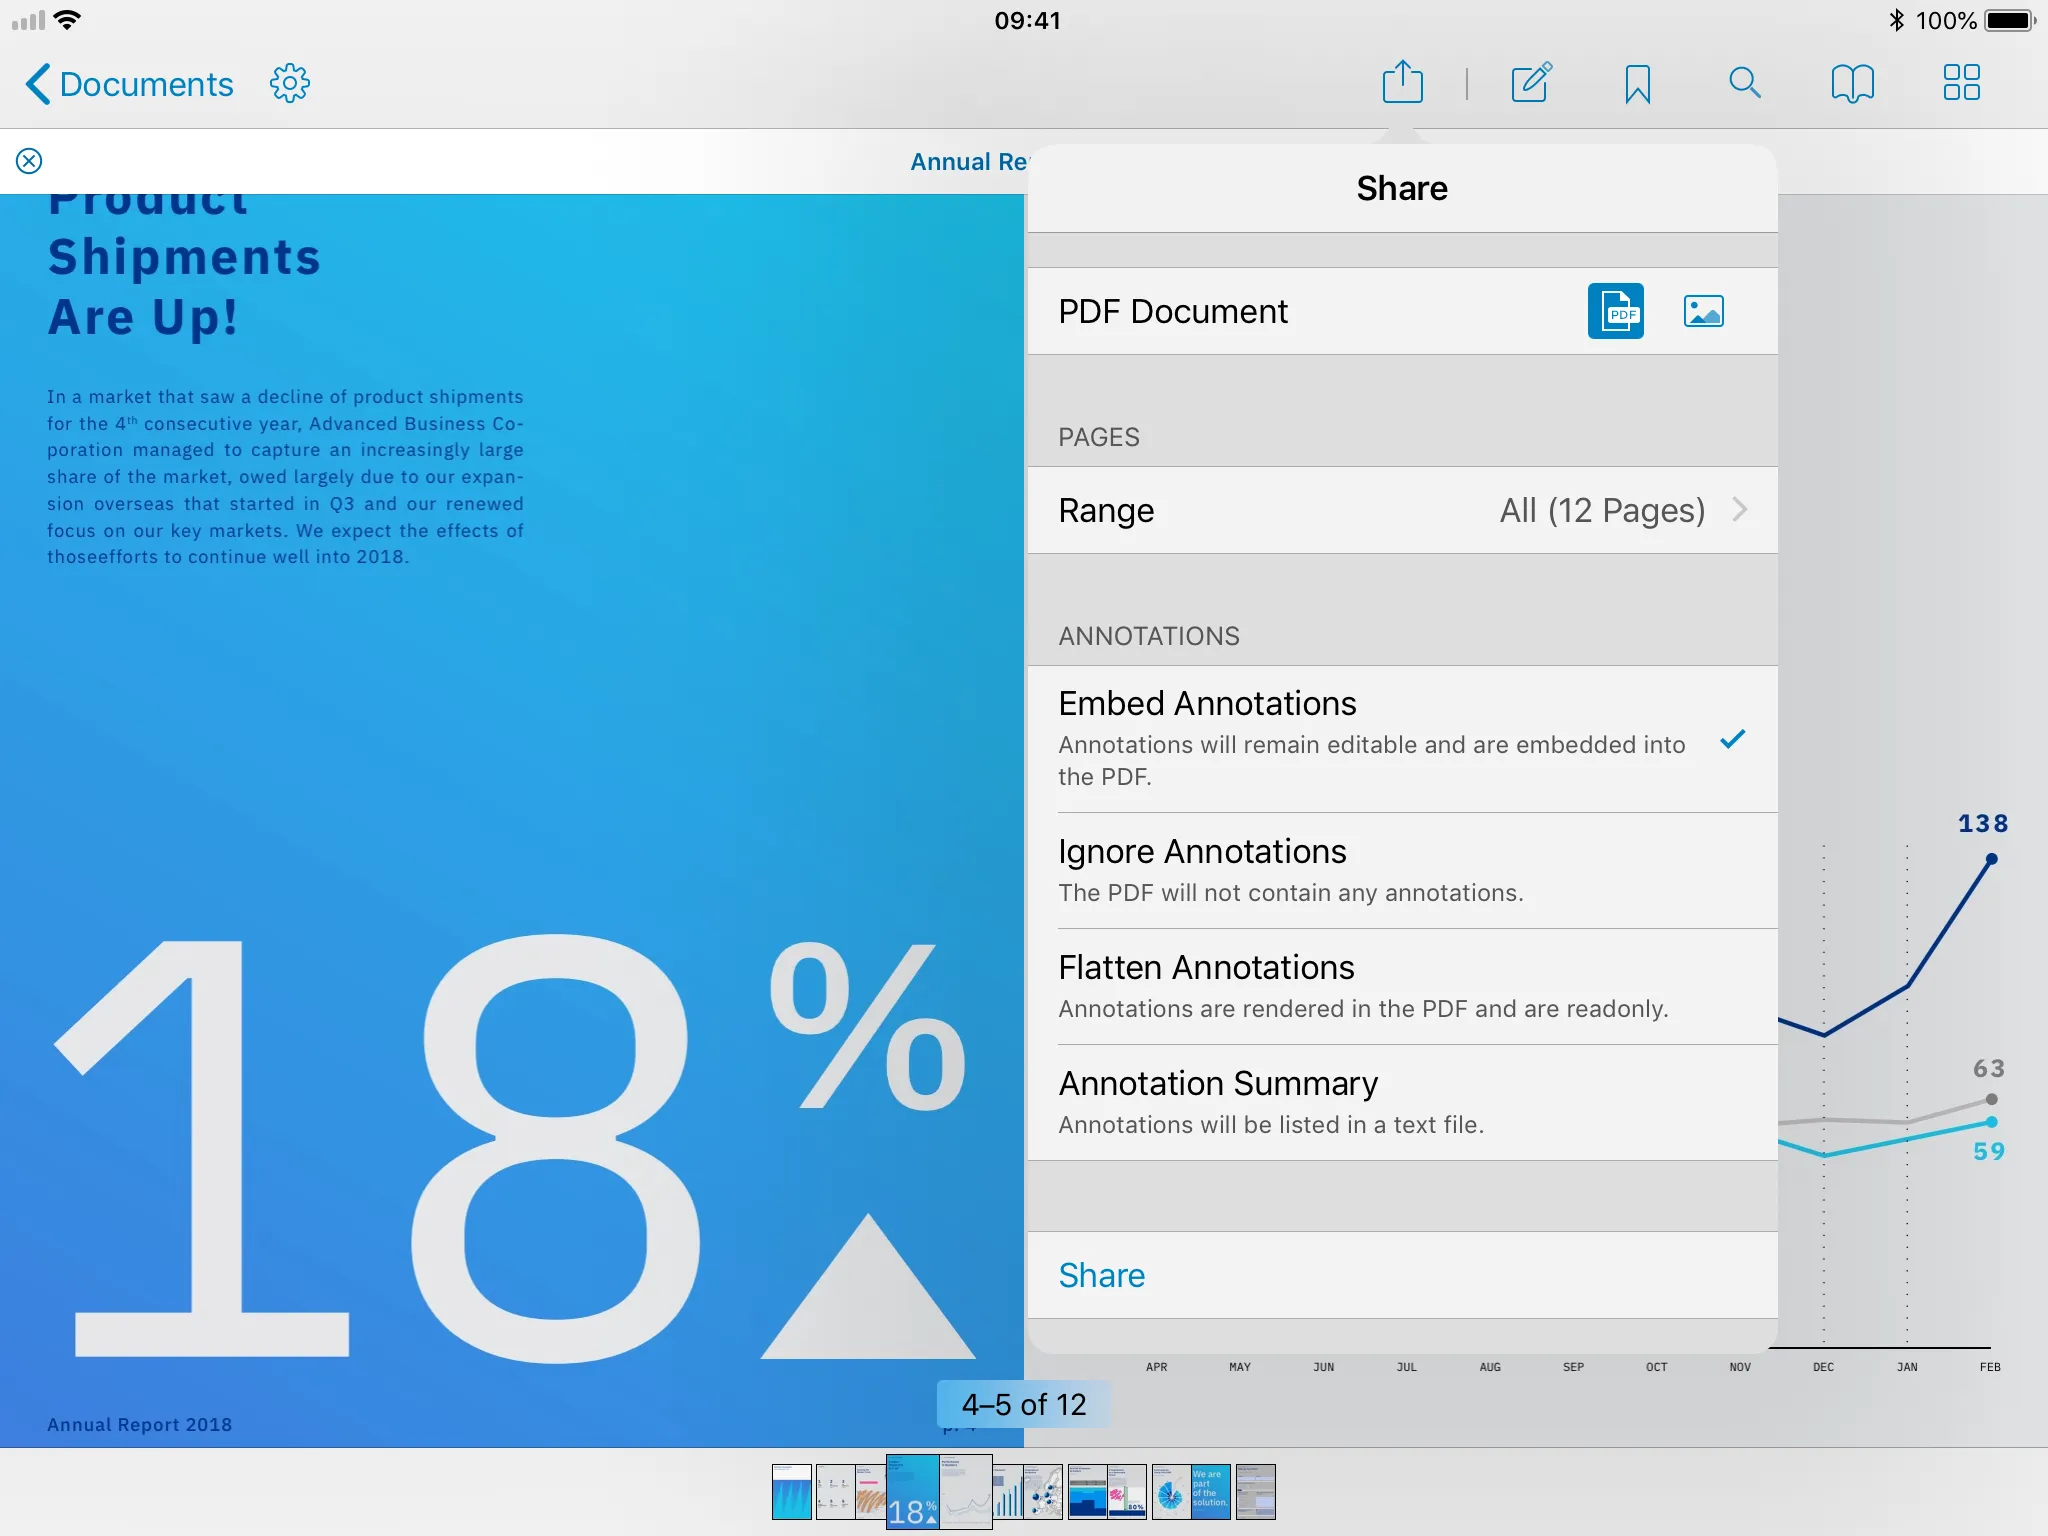This screenshot has width=2048, height=1536.
Task: Show the thumbnail grid view
Action: click(x=1961, y=83)
